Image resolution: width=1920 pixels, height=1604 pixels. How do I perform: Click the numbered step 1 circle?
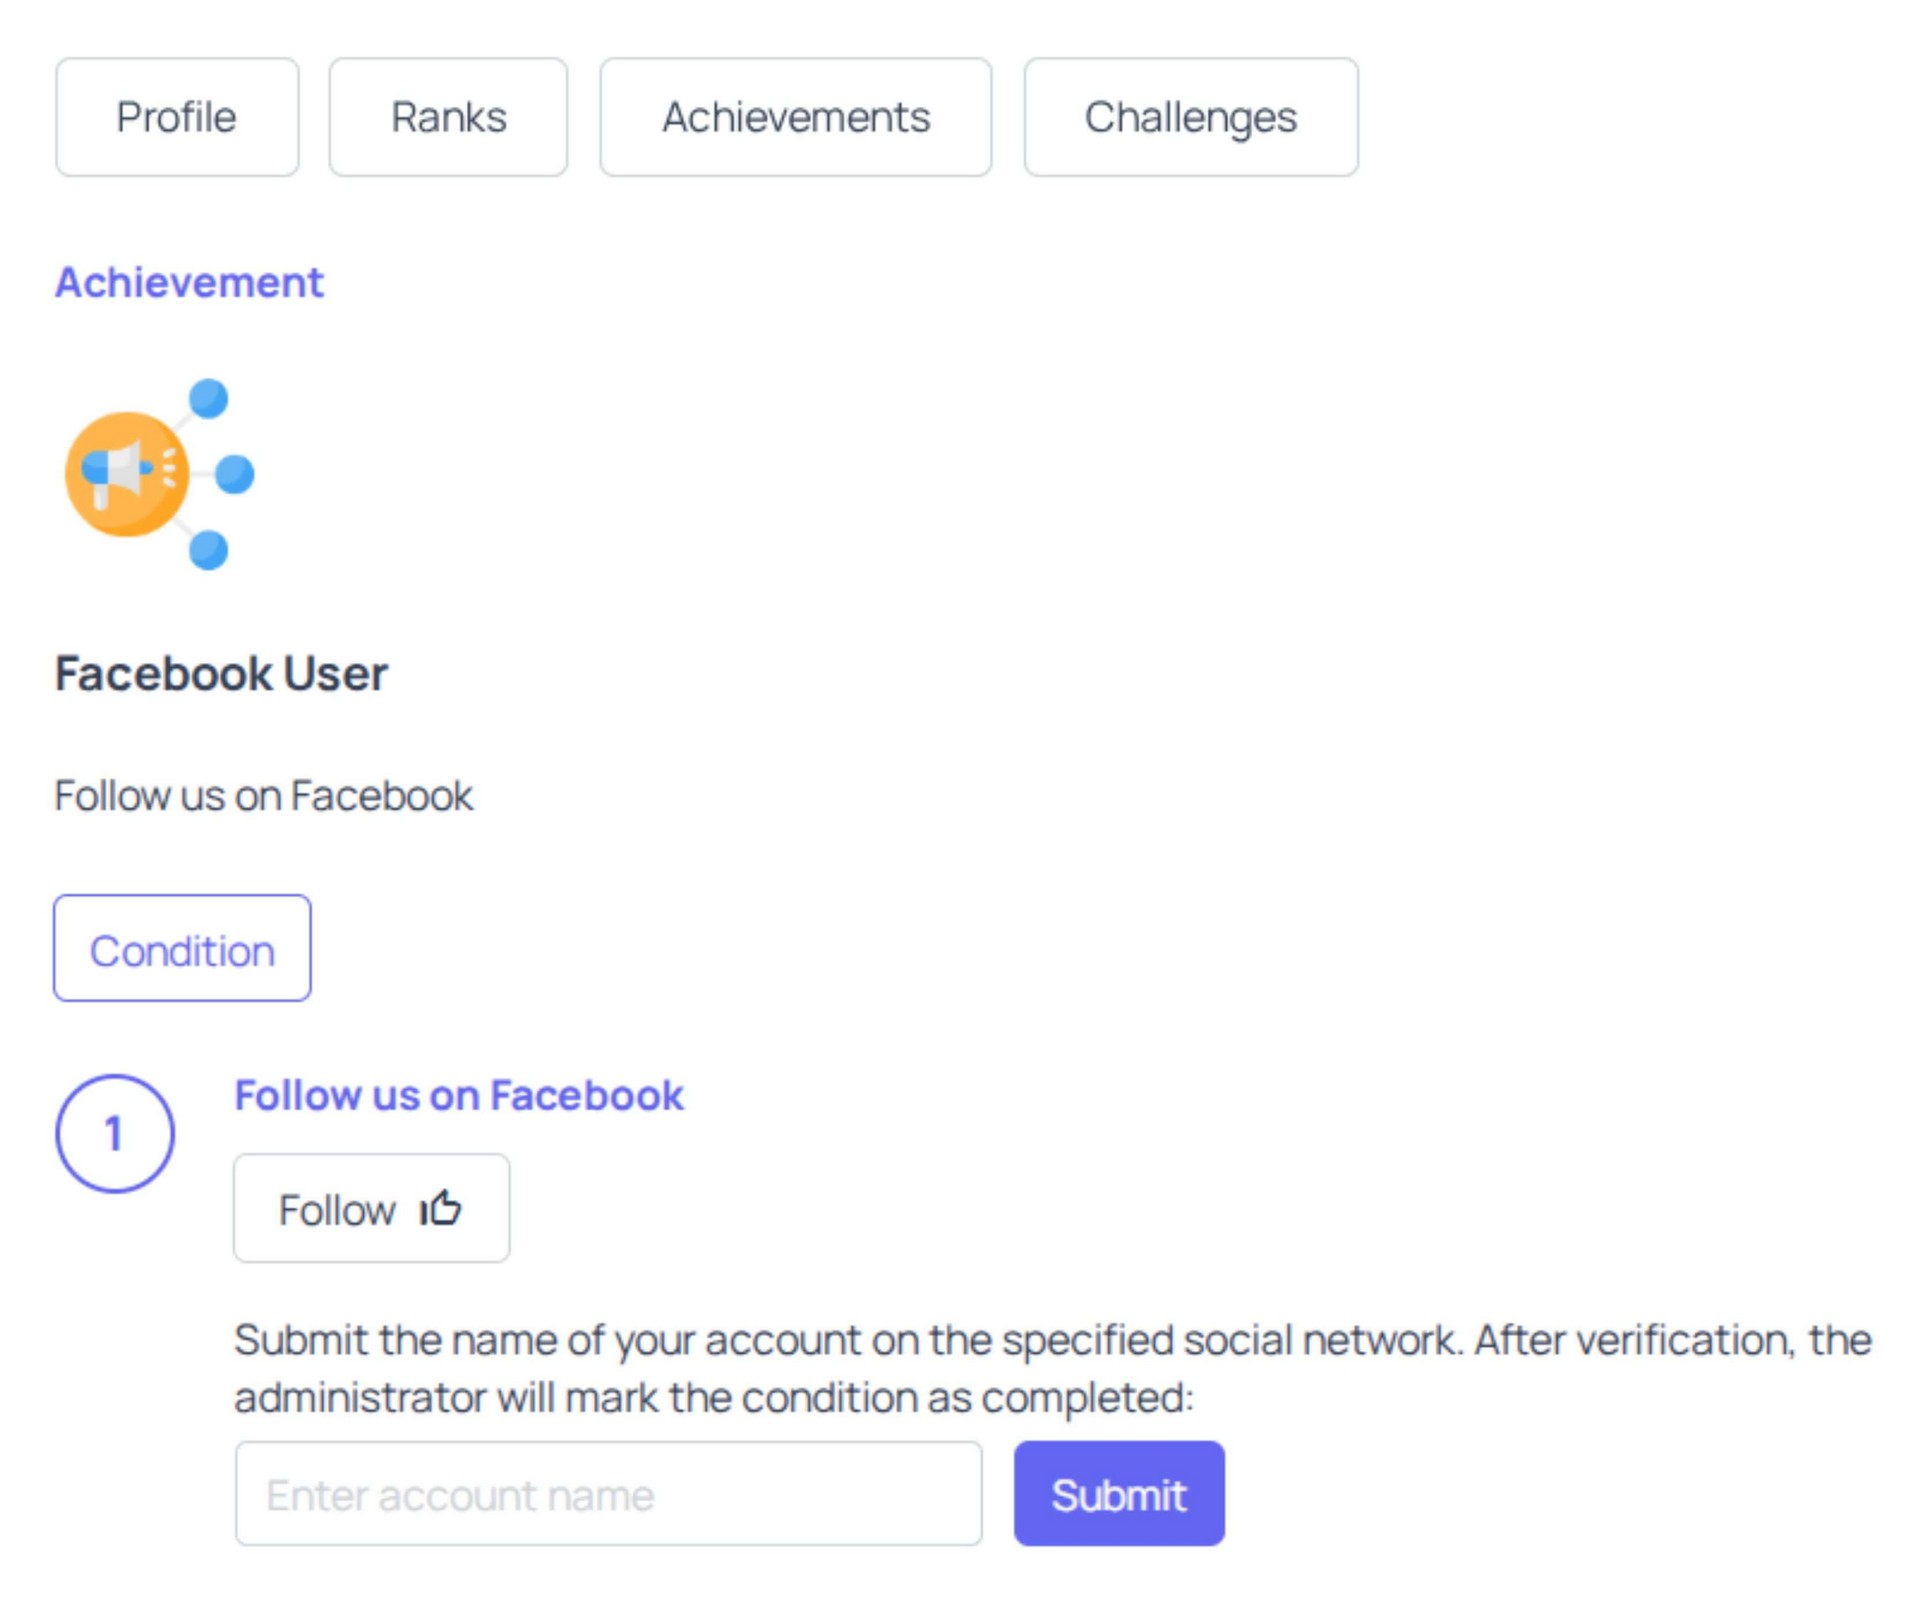click(115, 1133)
